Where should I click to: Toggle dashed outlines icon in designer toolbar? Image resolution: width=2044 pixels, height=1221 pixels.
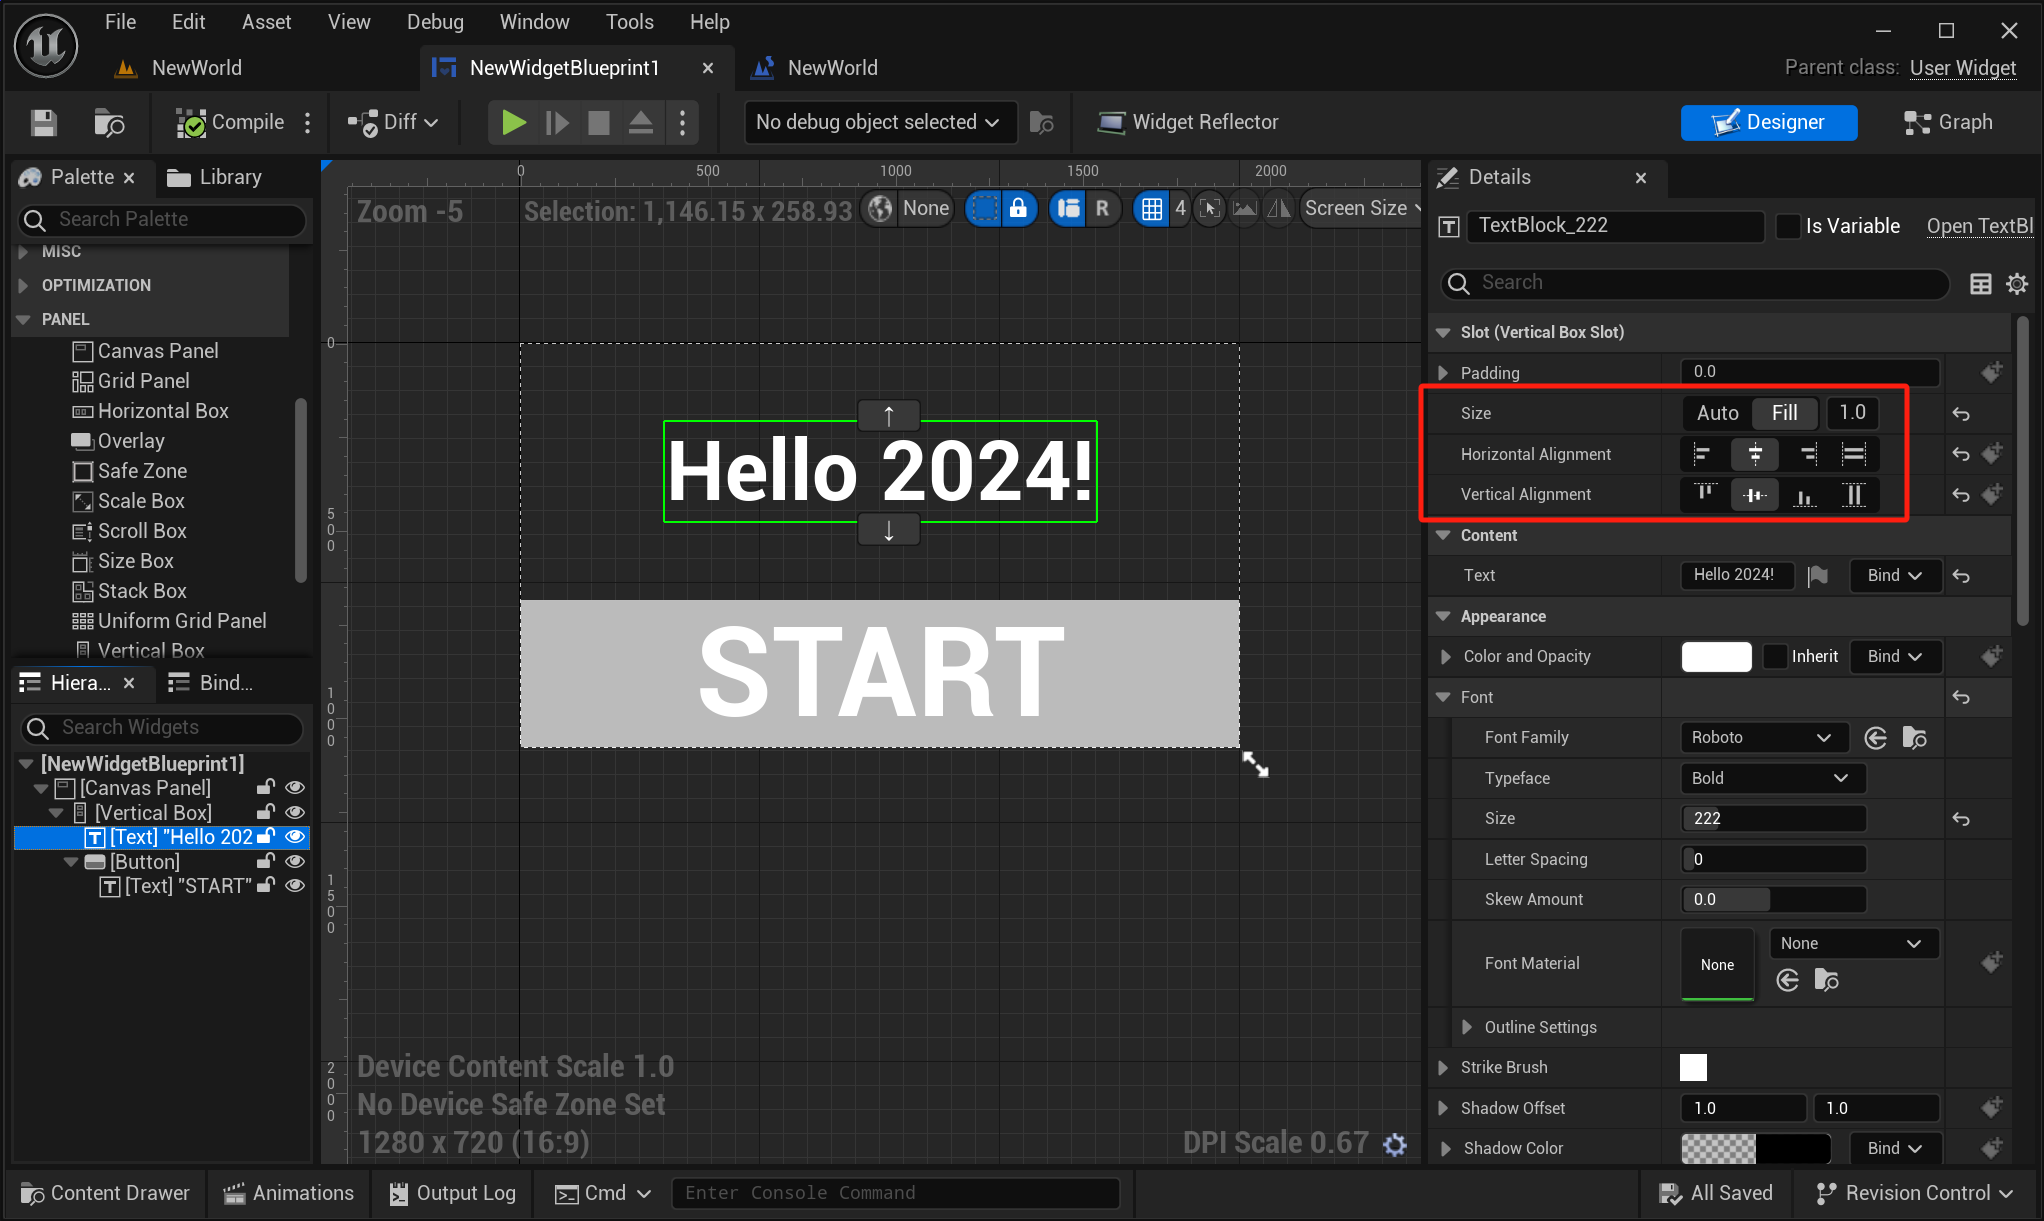click(985, 208)
